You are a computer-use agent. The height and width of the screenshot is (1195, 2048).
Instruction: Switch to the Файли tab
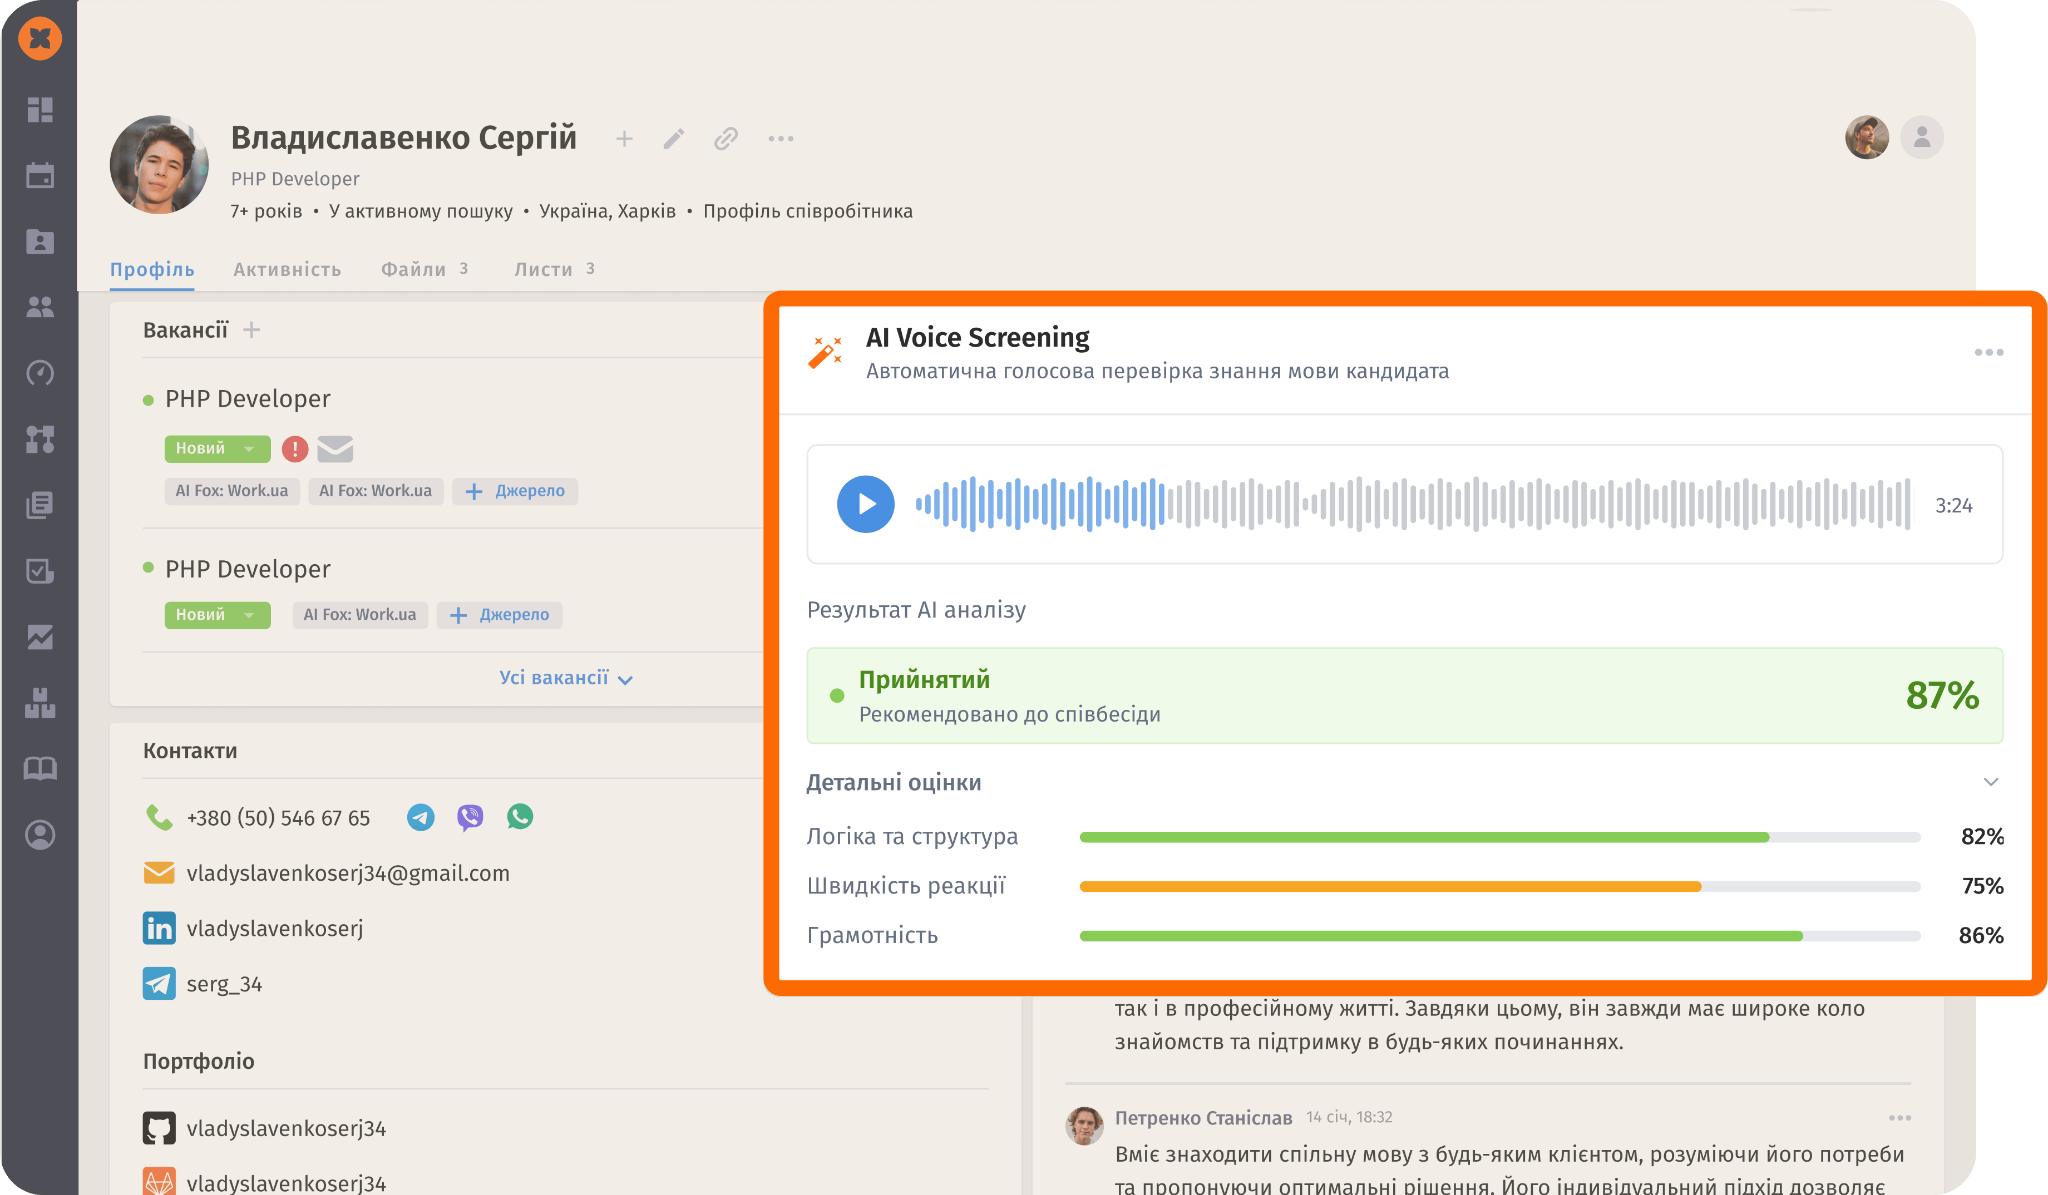coord(413,269)
